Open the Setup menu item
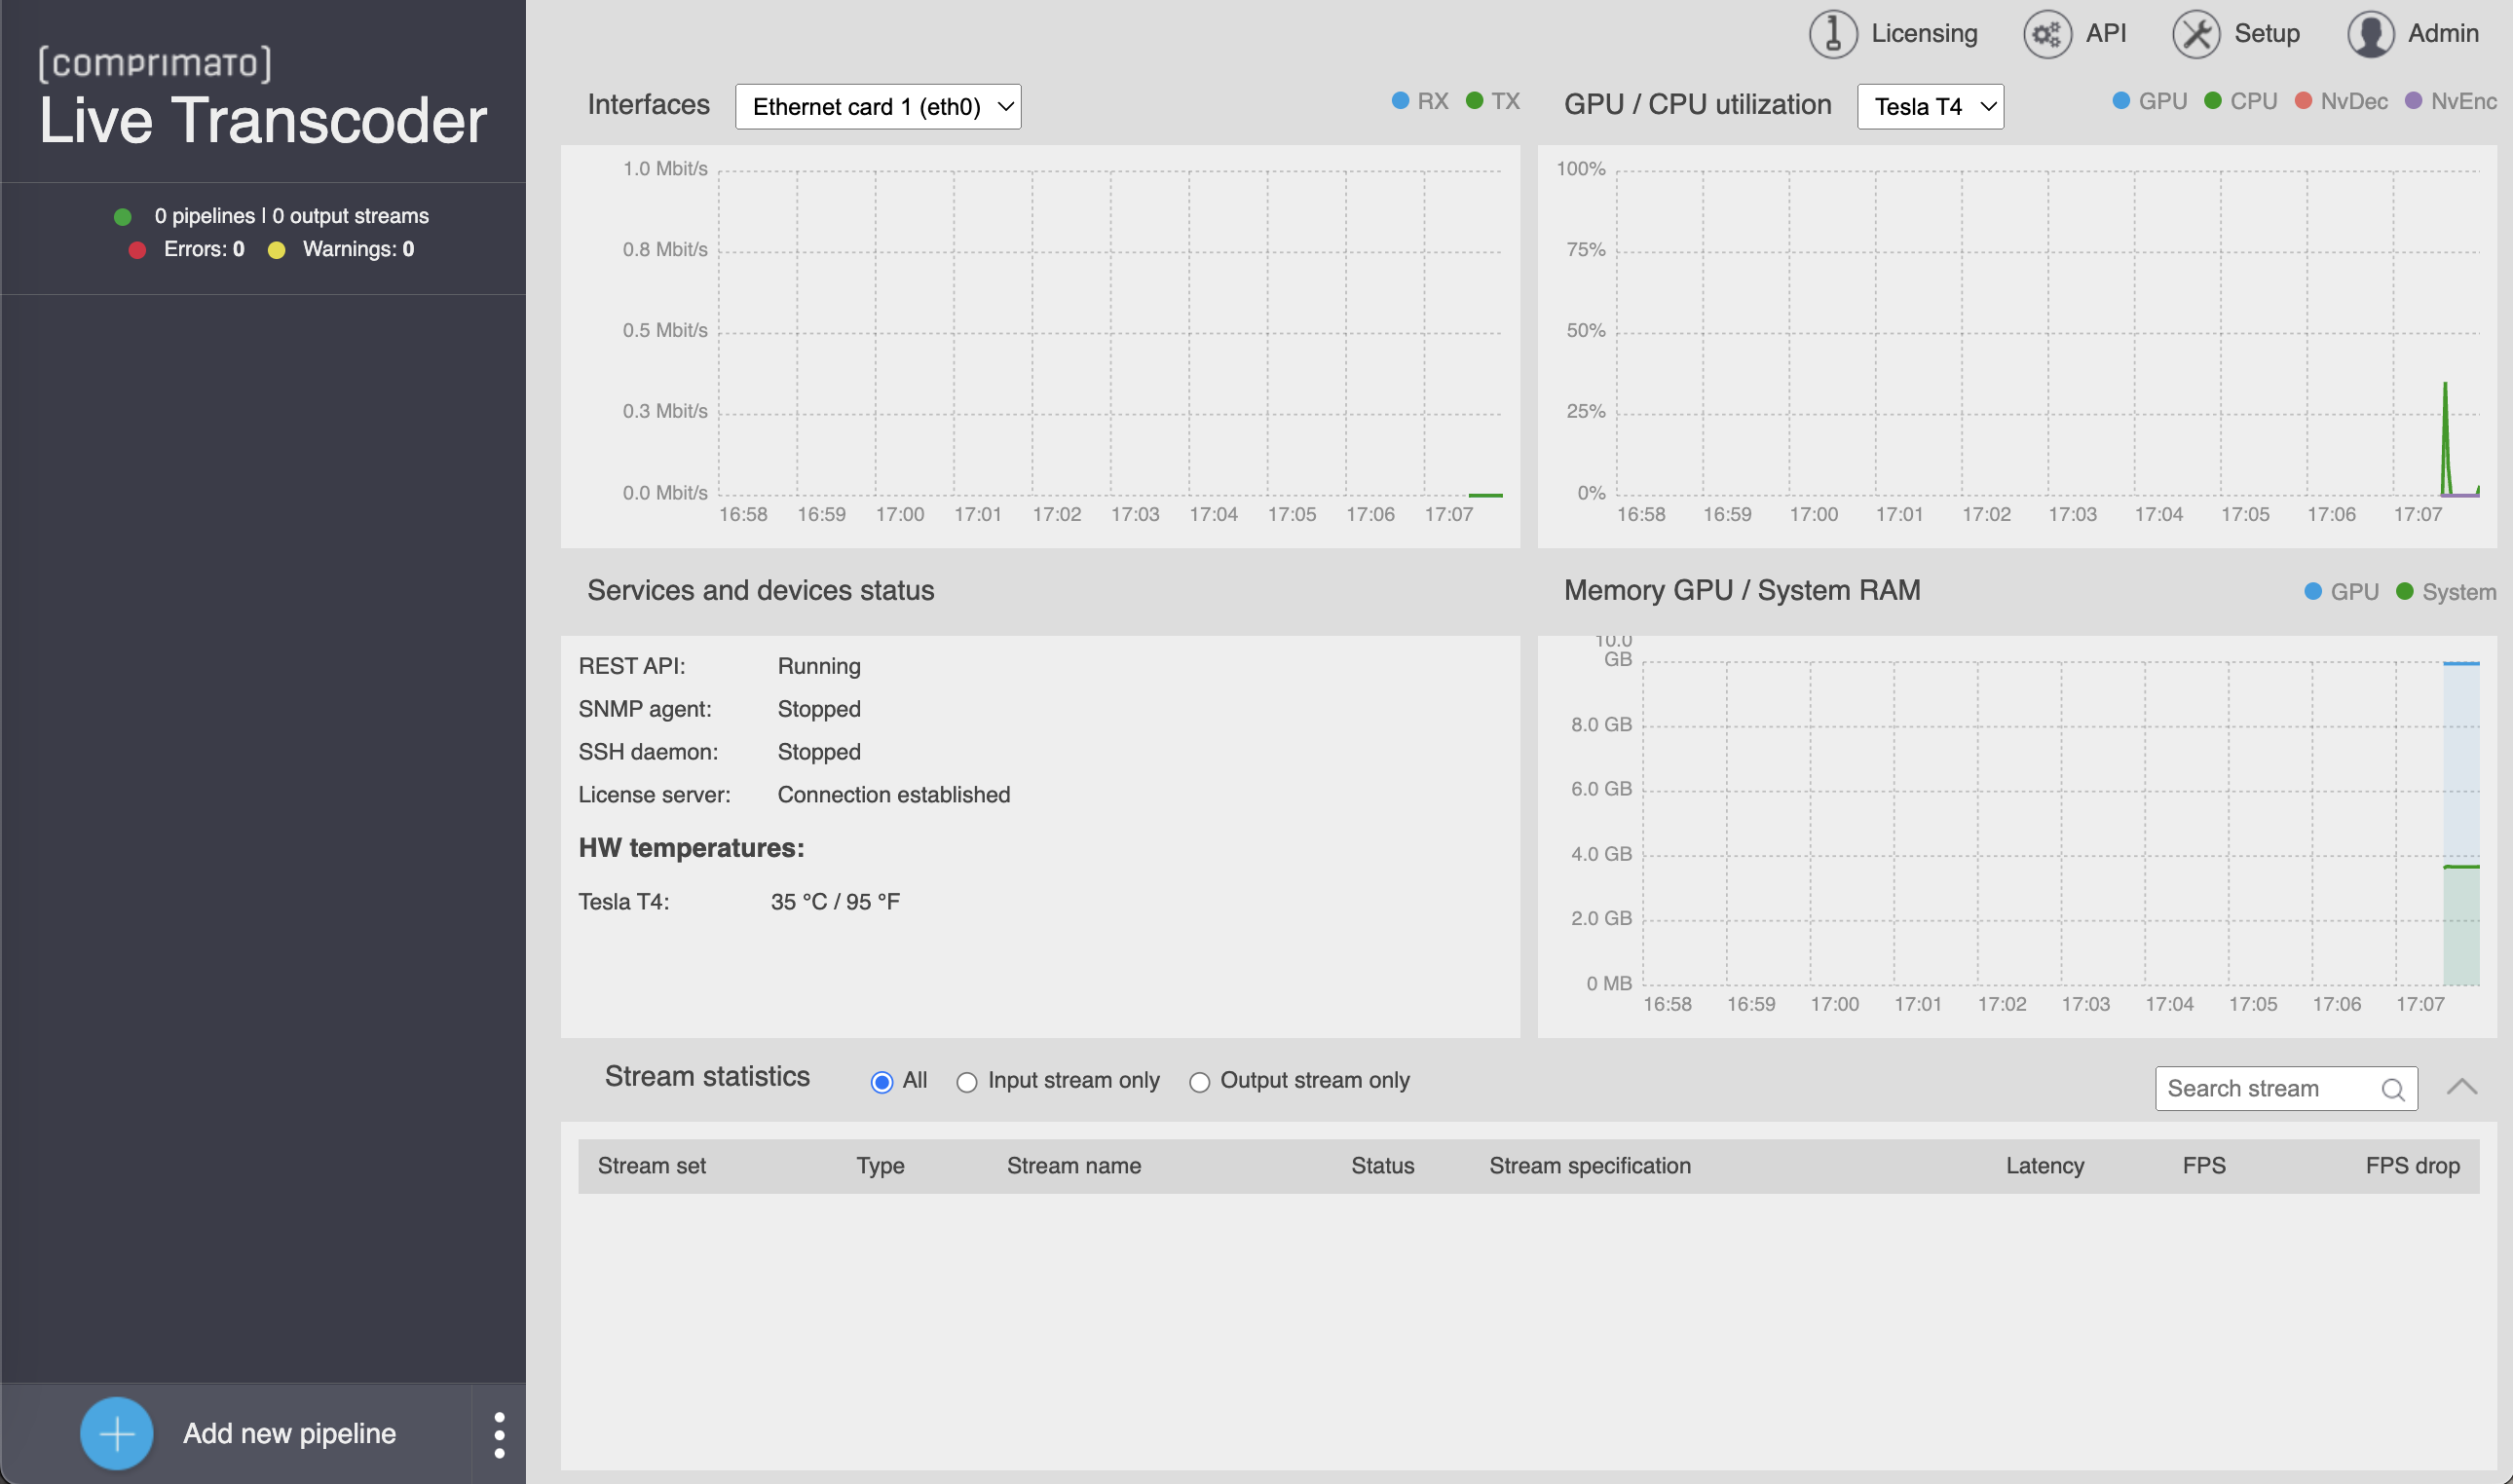This screenshot has height=1484, width=2513. (x=2266, y=34)
